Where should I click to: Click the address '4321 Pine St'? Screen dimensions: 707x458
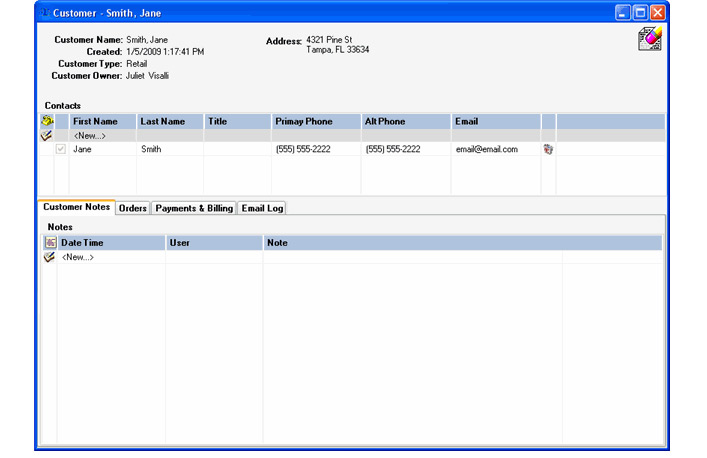329,40
